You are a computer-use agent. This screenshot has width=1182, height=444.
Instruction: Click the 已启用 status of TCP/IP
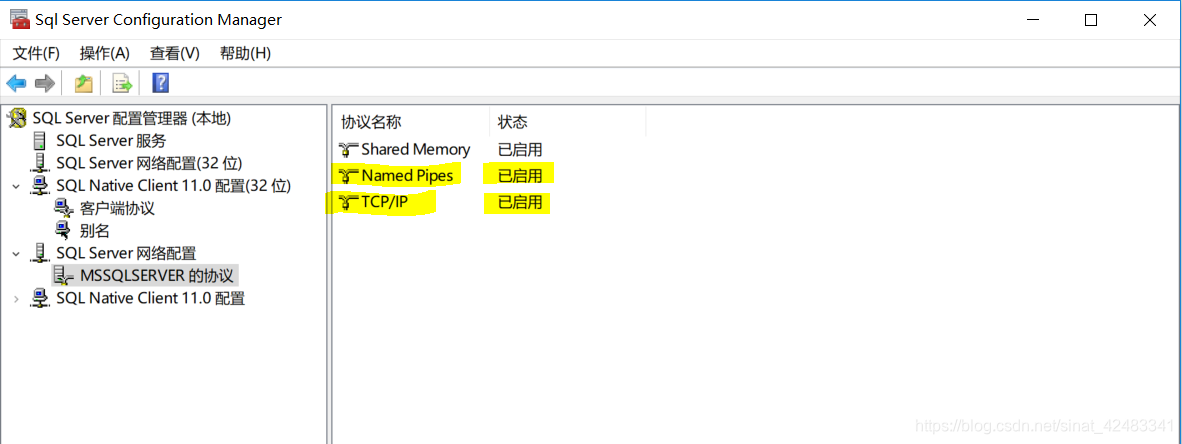520,203
